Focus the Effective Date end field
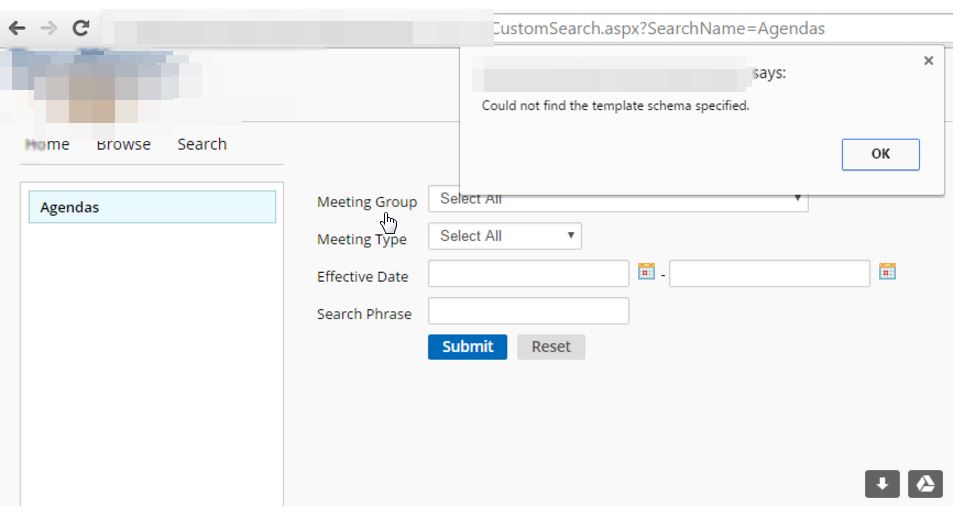The height and width of the screenshot is (517, 969). click(x=769, y=274)
